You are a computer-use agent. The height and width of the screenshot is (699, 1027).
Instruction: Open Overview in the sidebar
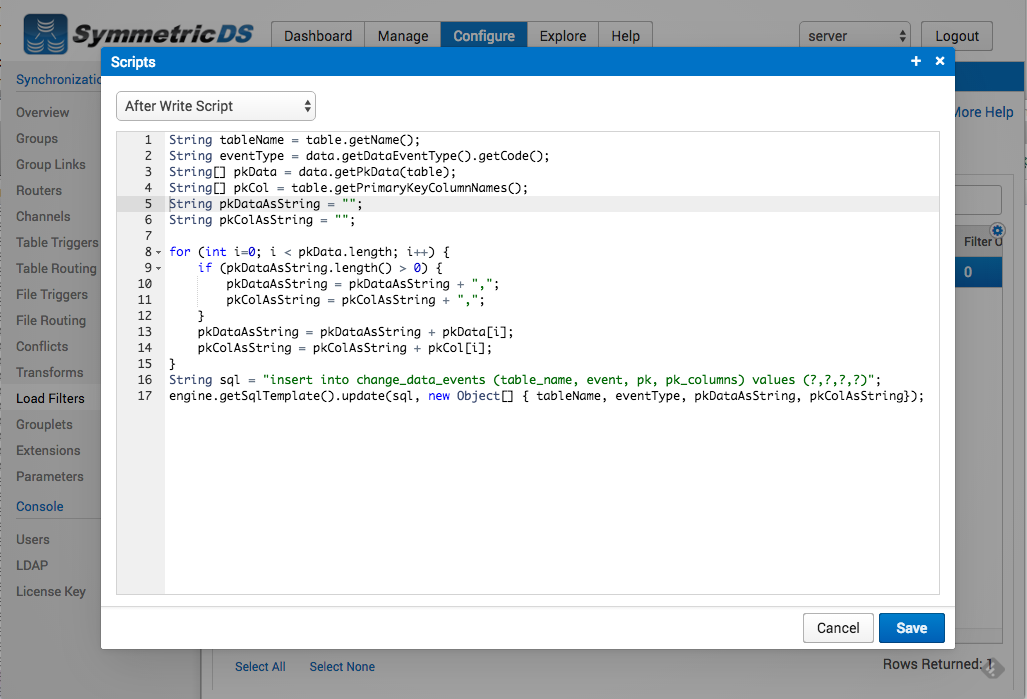pyautogui.click(x=43, y=113)
